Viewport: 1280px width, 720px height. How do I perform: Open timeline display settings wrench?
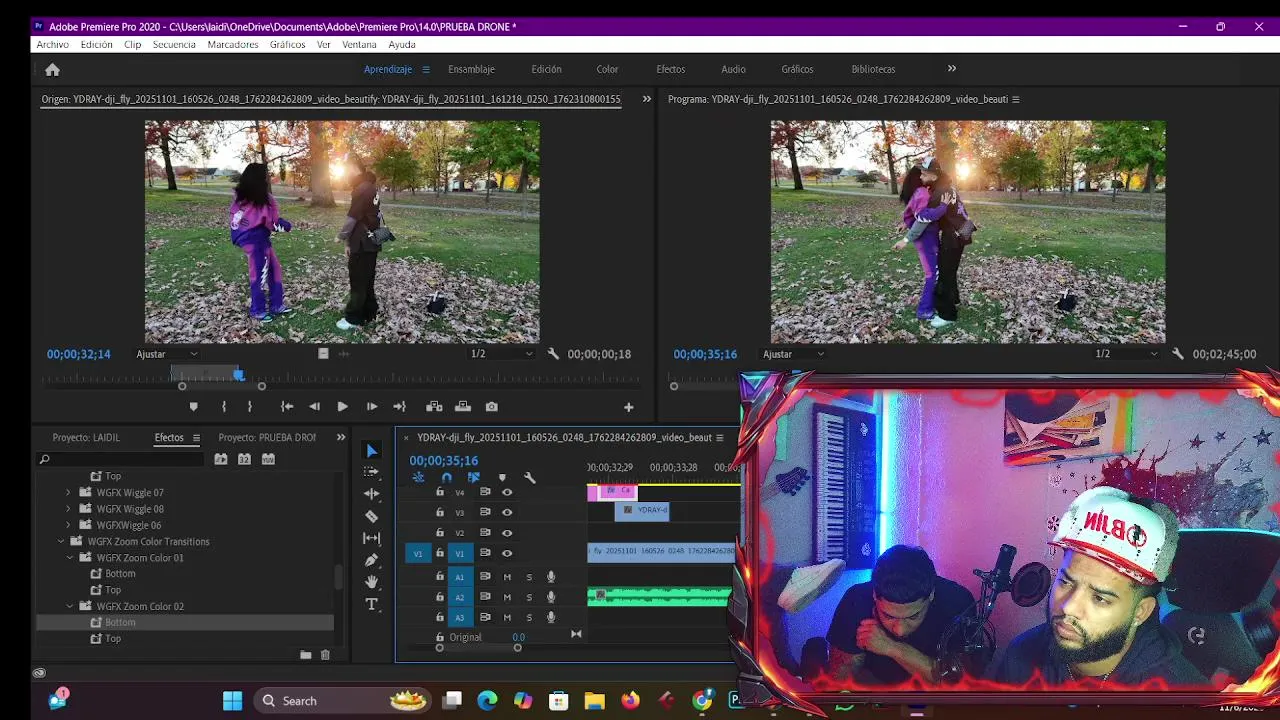tap(530, 478)
